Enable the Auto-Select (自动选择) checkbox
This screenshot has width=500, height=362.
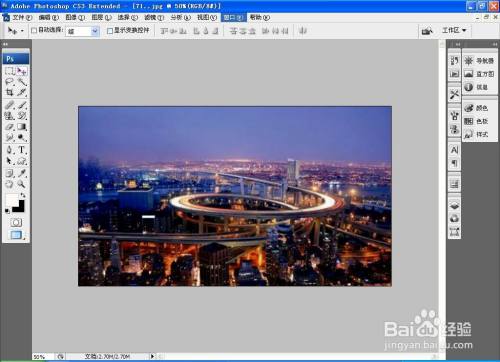[x=34, y=31]
